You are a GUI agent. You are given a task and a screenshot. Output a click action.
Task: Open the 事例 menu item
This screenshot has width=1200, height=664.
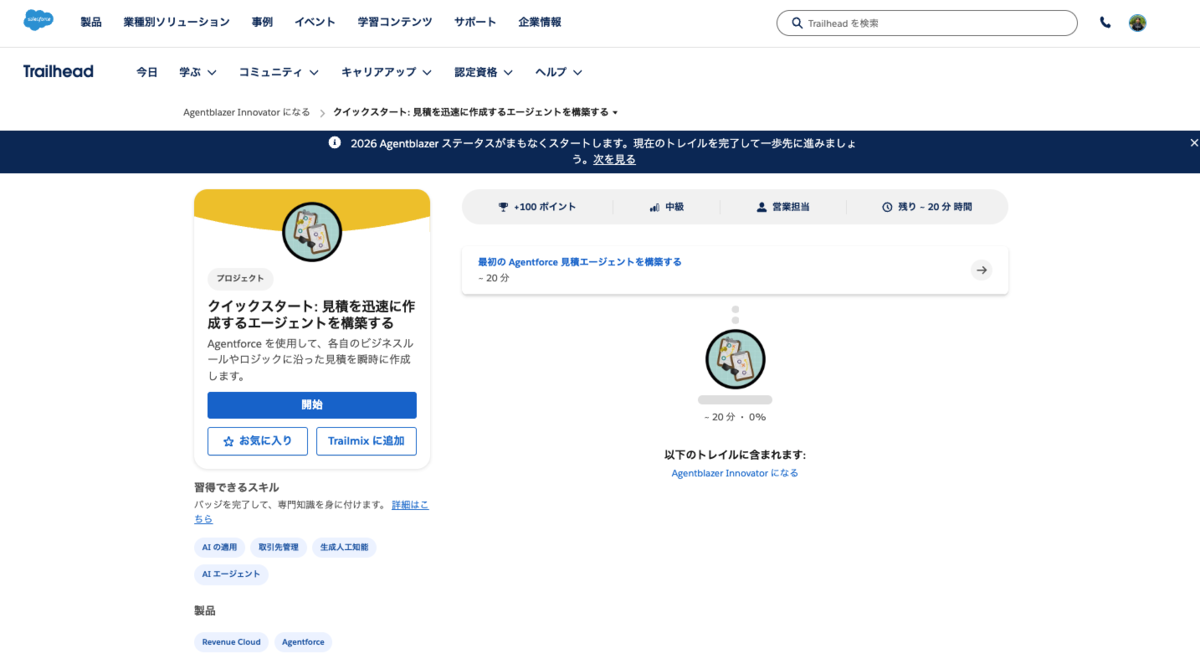(262, 22)
